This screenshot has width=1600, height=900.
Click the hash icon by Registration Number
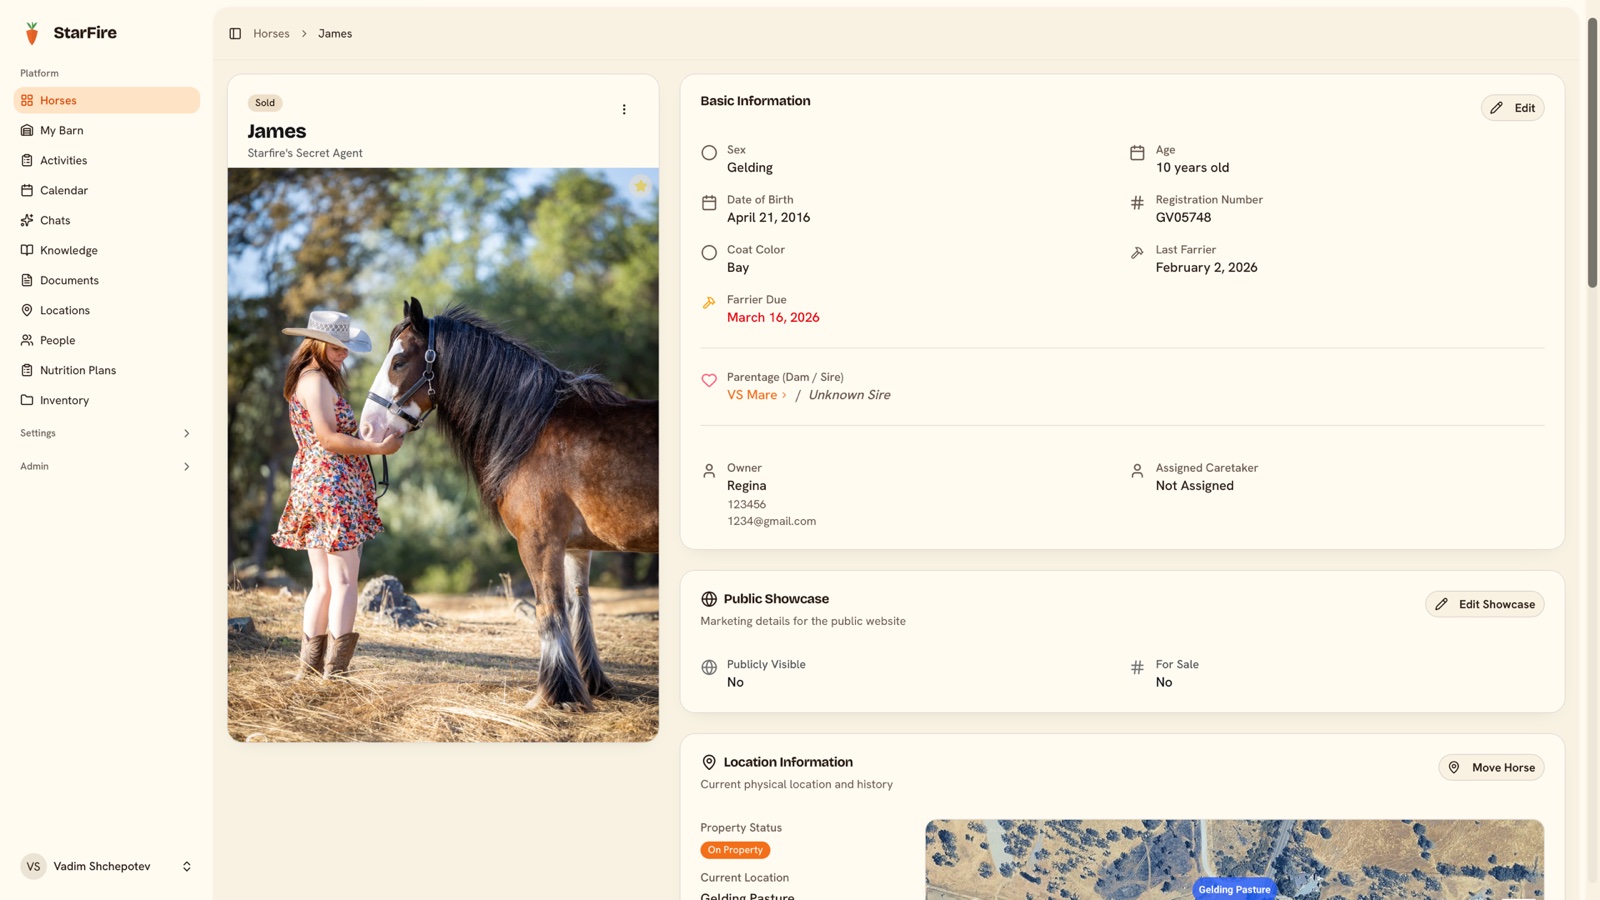coord(1137,203)
